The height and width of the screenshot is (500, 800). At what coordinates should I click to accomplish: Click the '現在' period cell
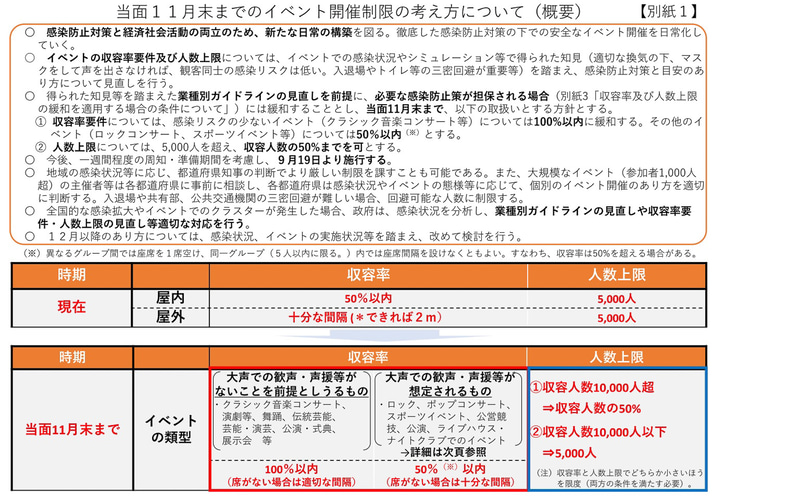(x=71, y=307)
